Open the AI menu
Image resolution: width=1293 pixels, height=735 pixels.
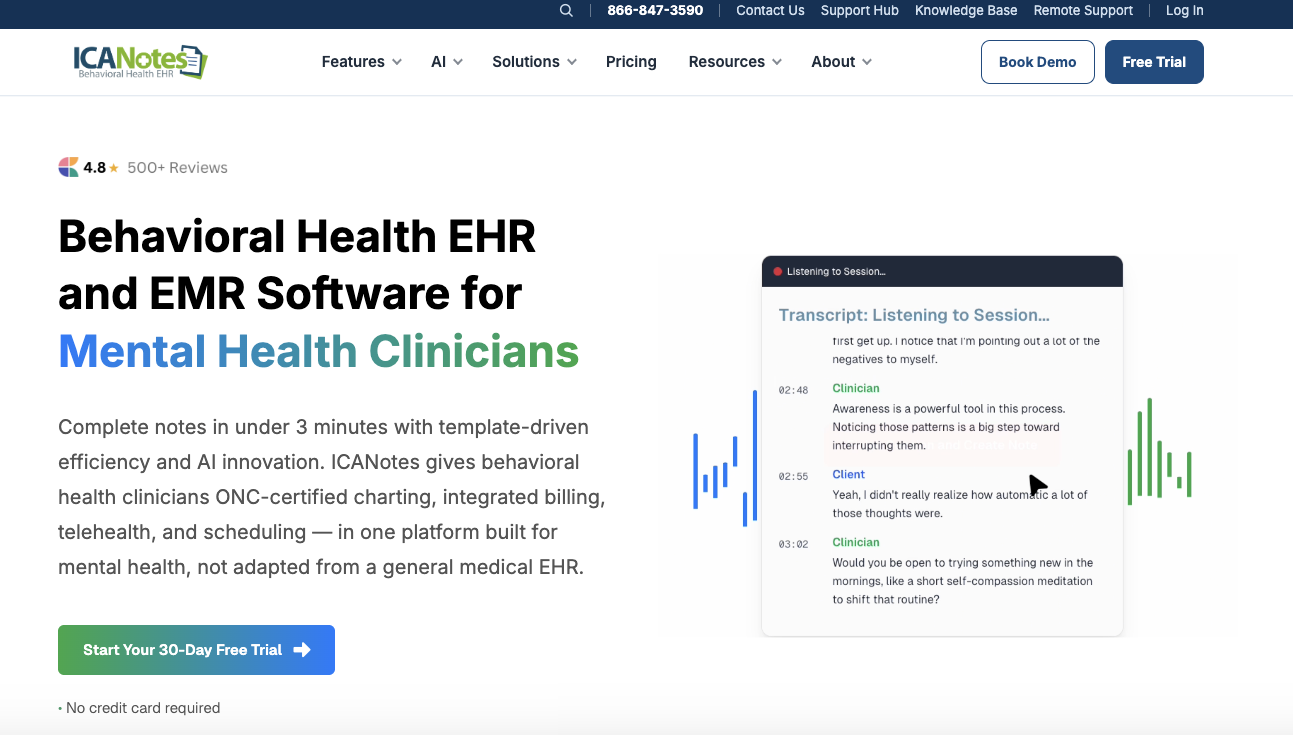coord(438,62)
